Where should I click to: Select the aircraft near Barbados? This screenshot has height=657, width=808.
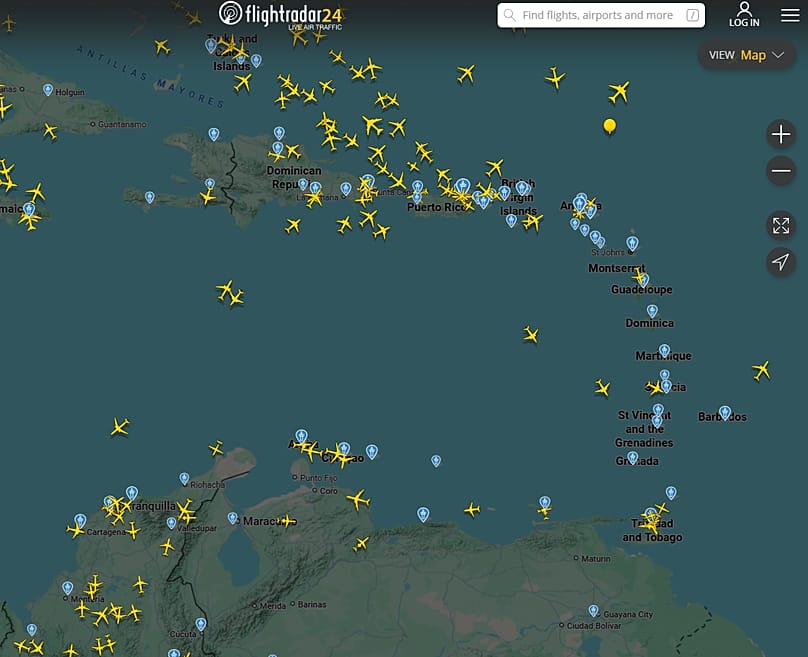[761, 371]
